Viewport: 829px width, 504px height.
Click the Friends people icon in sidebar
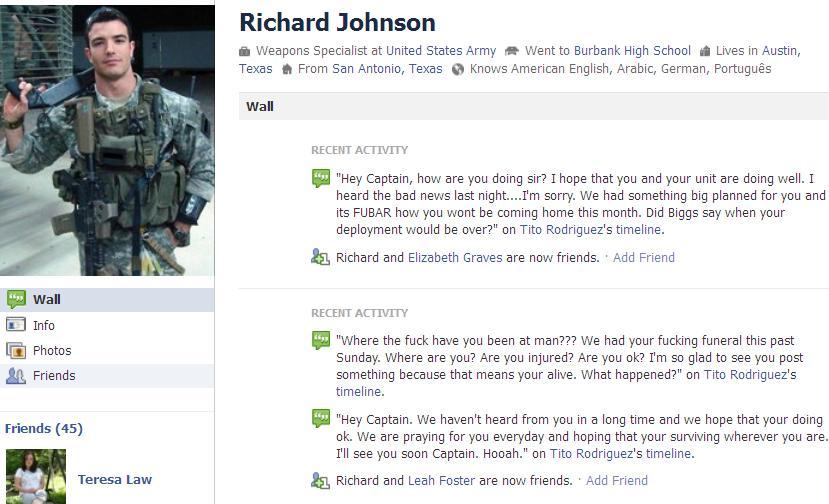click(x=16, y=375)
